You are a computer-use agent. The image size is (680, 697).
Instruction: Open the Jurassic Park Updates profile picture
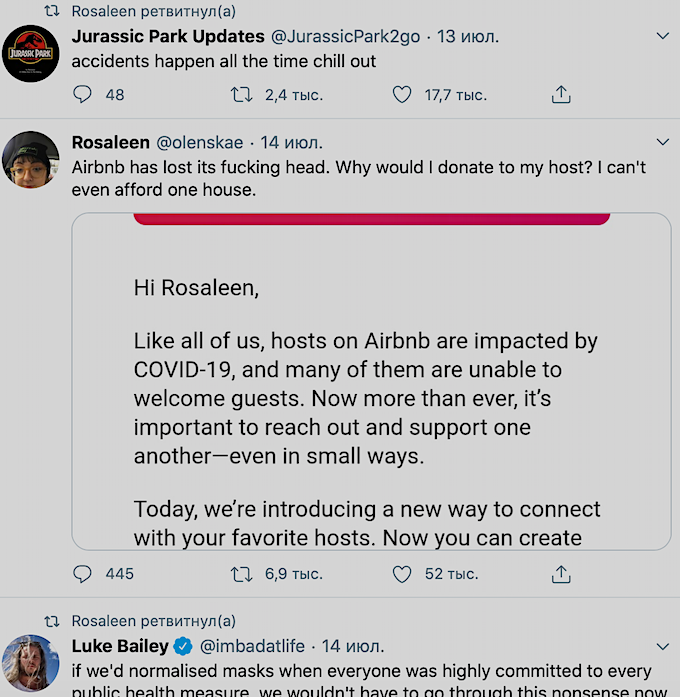32,54
